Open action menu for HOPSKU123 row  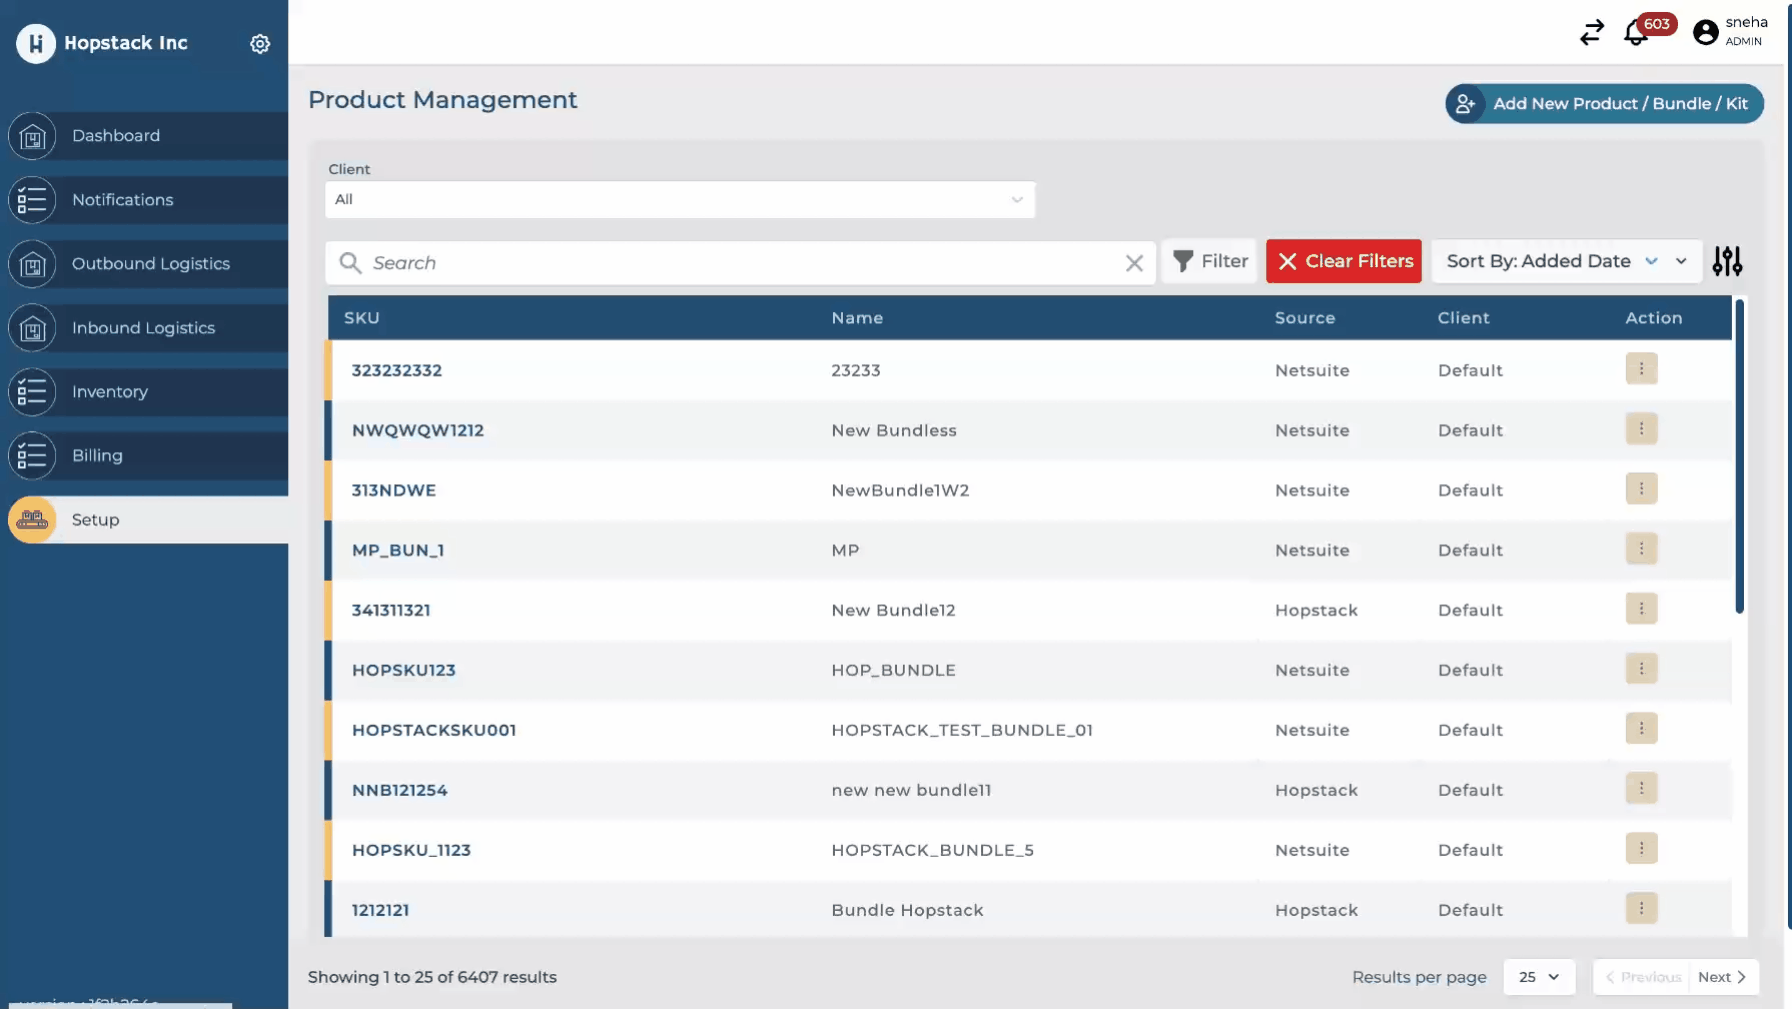[x=1641, y=669]
